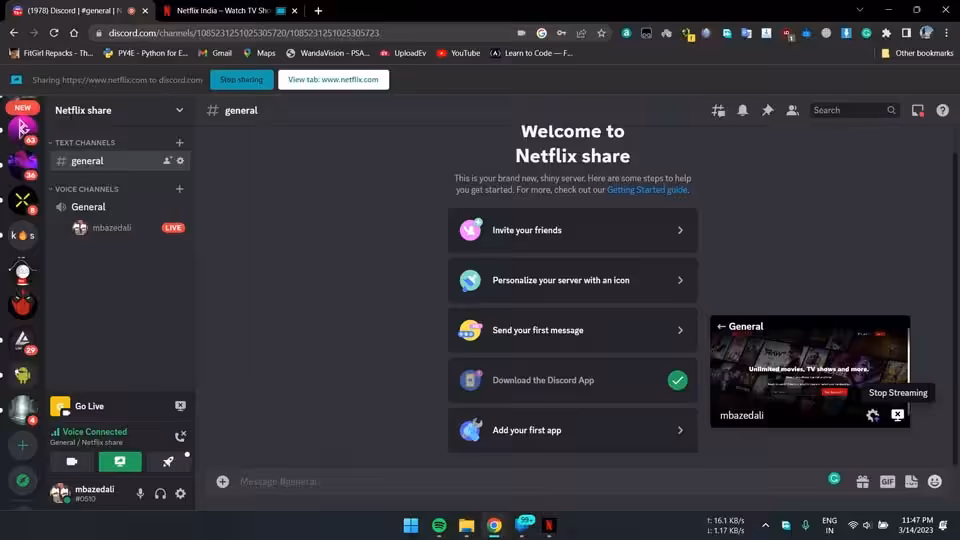The image size is (960, 540).
Task: Open Send your first message step
Action: click(x=572, y=330)
